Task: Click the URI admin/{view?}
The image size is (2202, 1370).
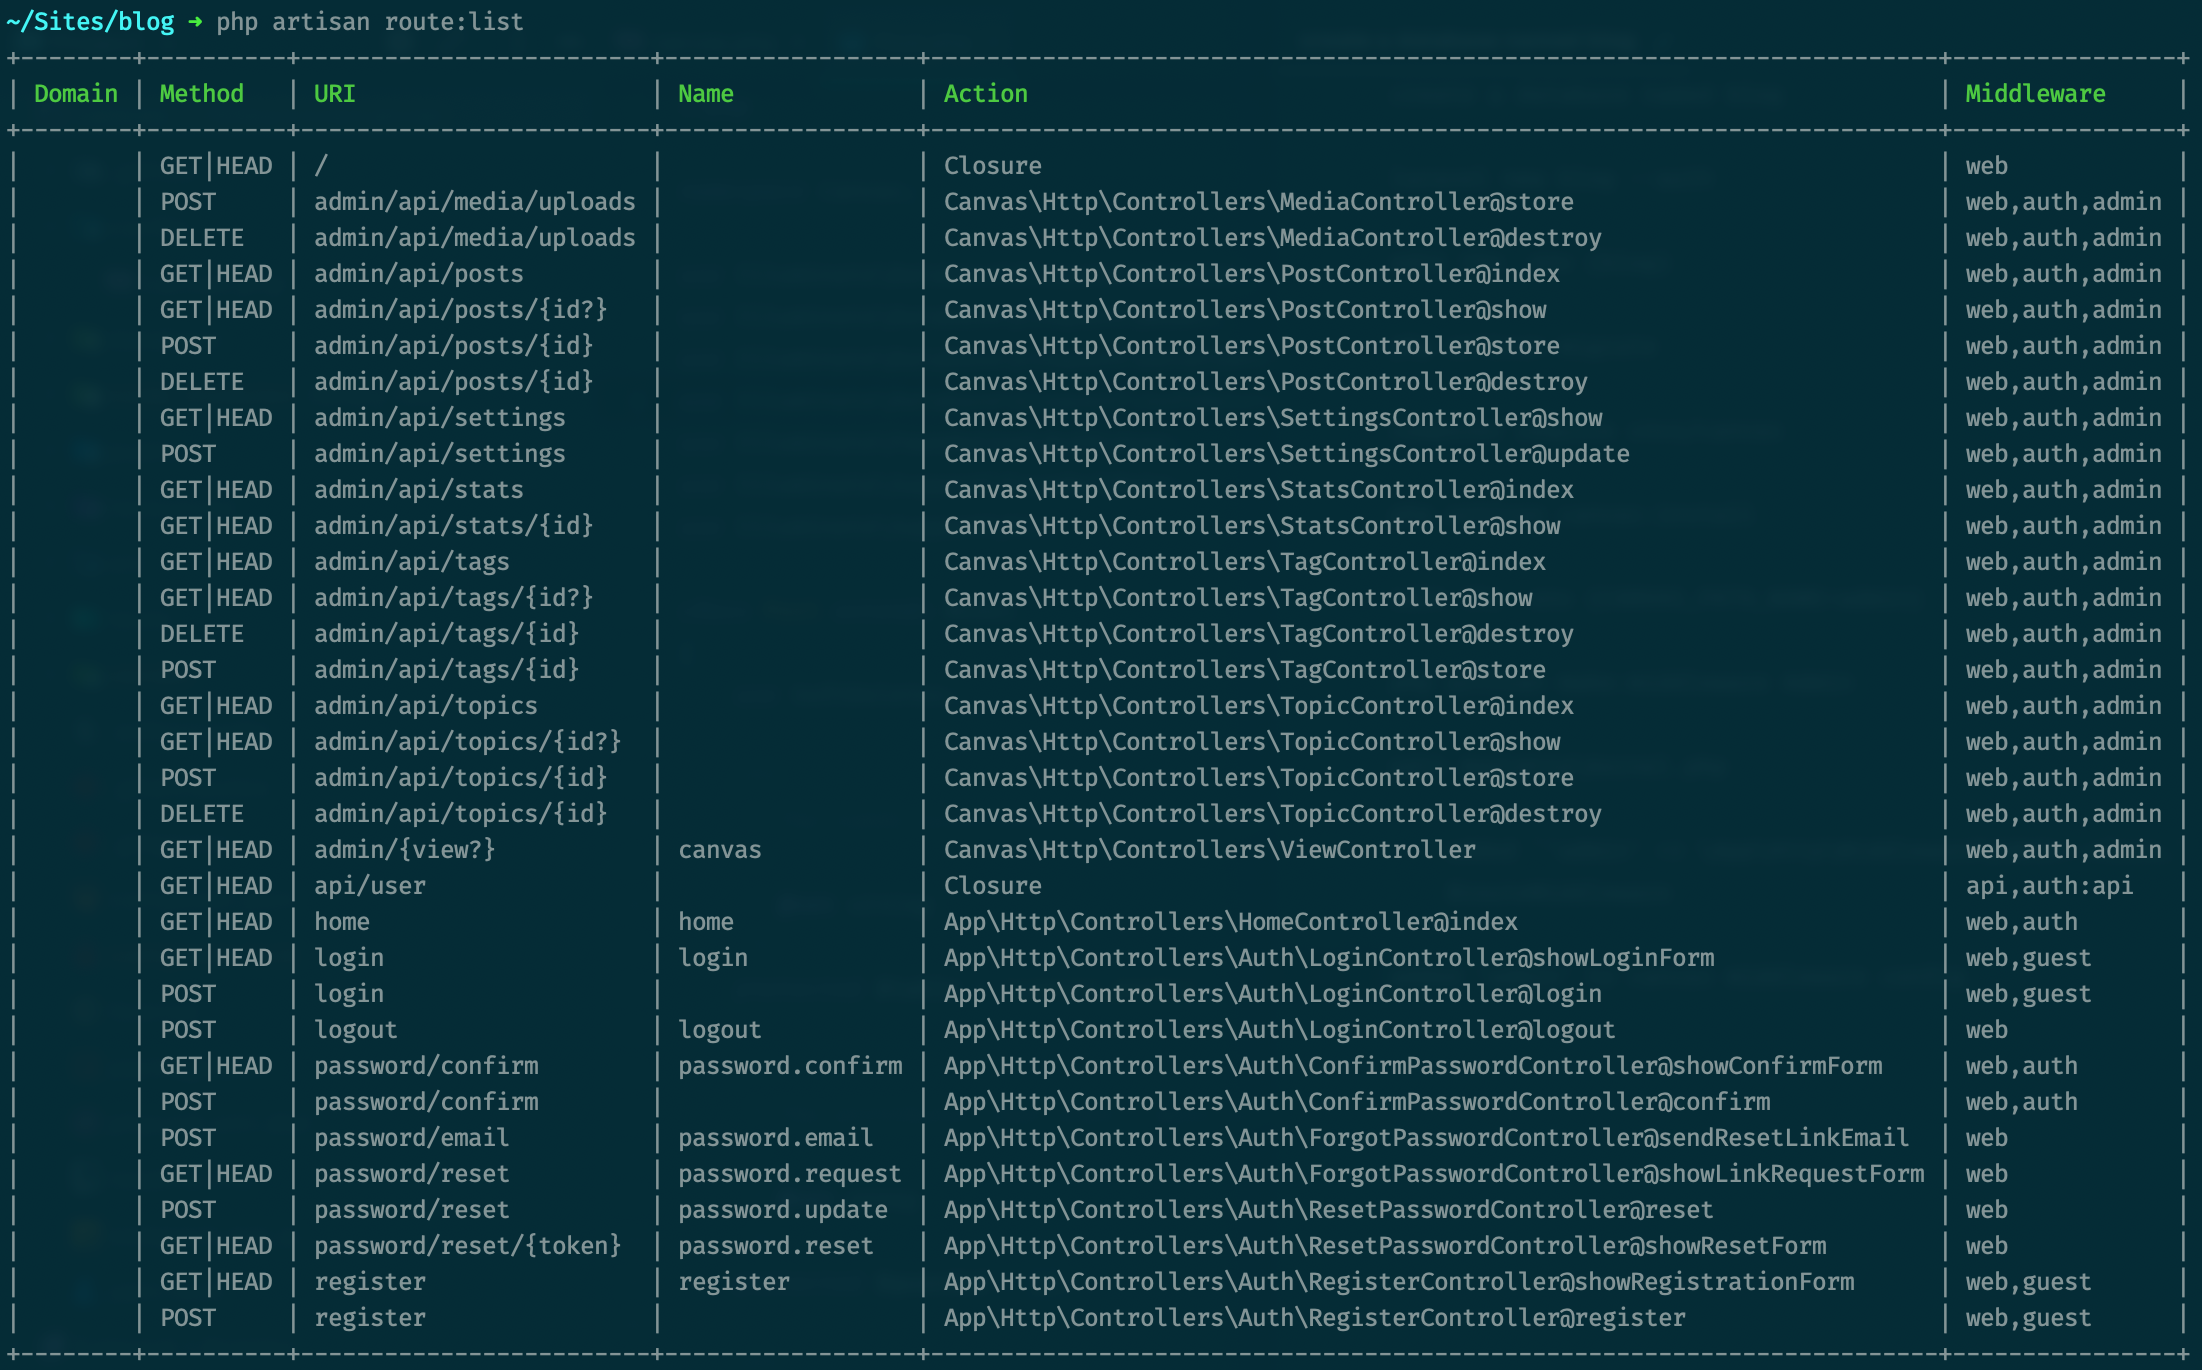Action: pos(405,850)
